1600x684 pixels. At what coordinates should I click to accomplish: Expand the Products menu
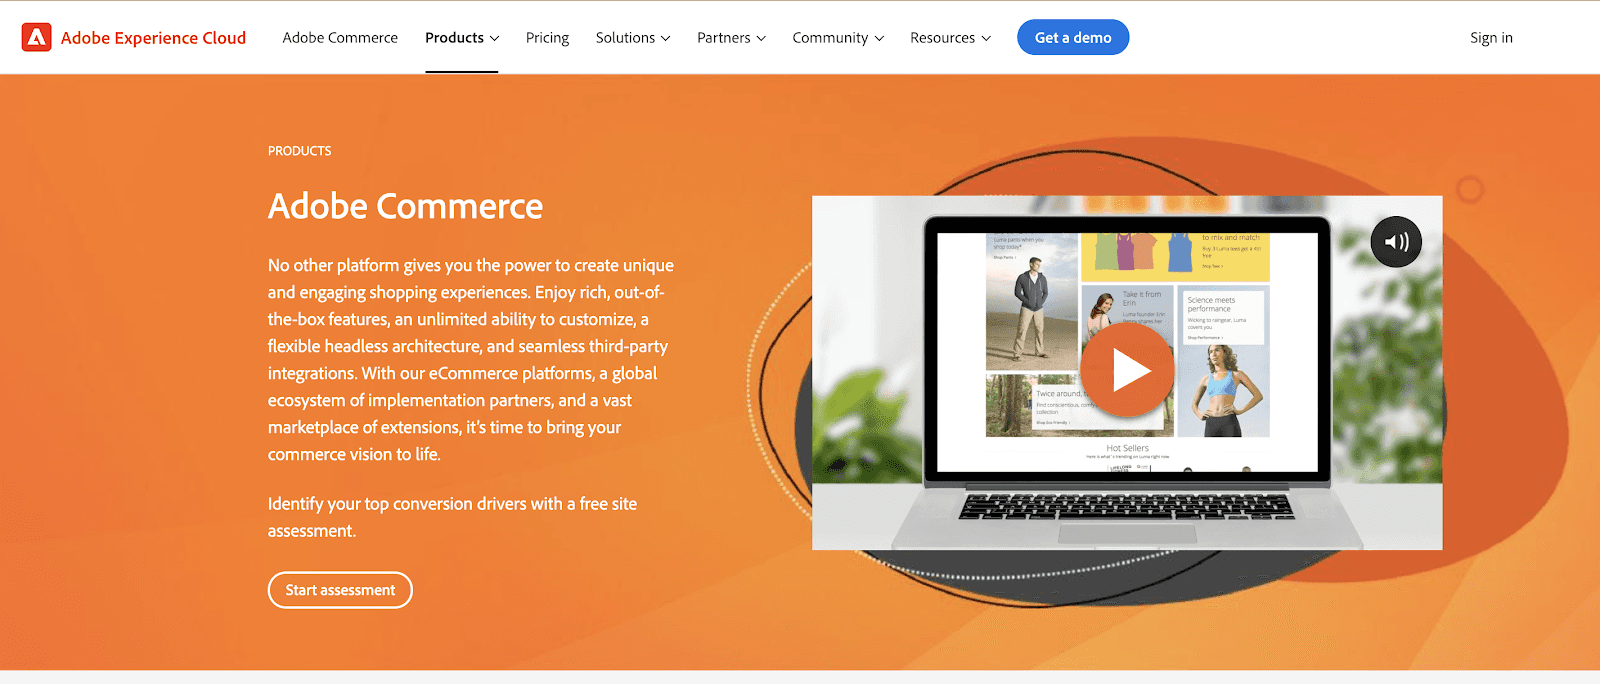click(462, 38)
